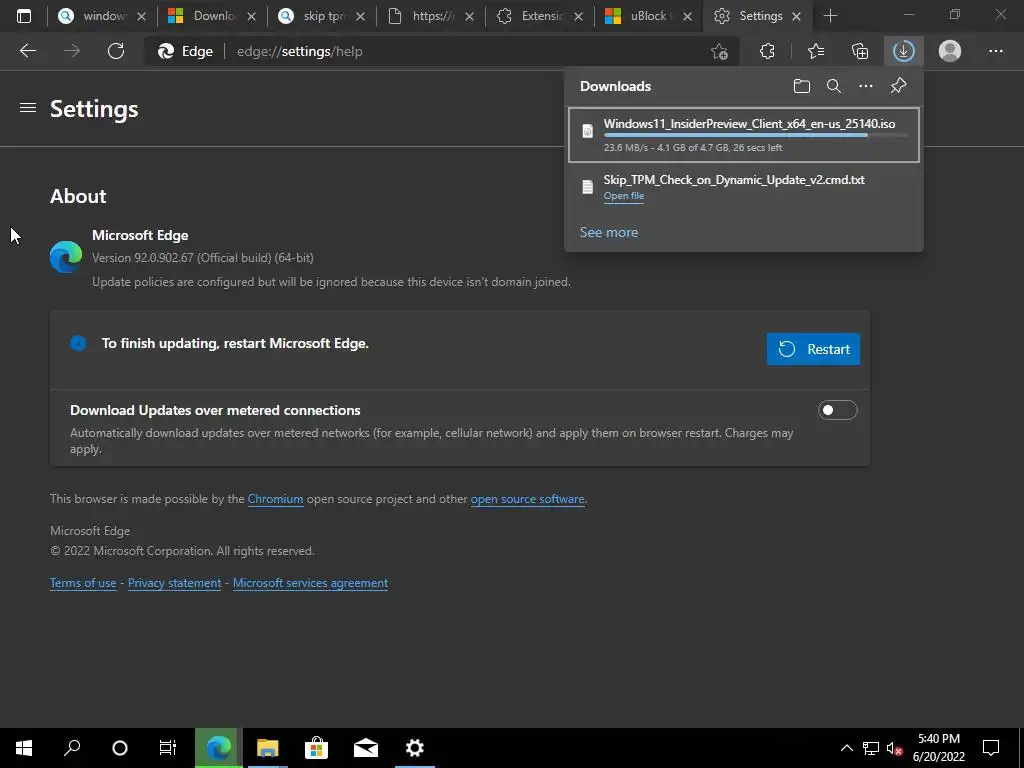Open the muted volume icon in tray

point(894,748)
